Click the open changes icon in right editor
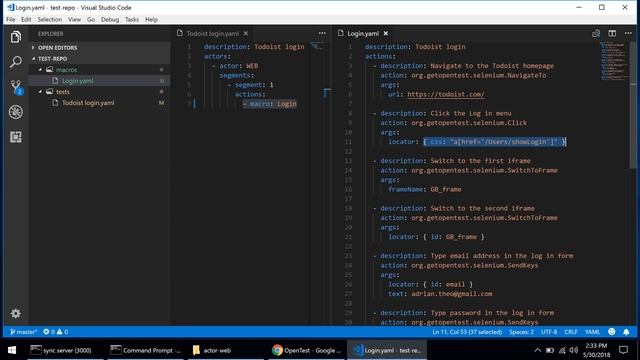The image size is (640, 360). coord(596,33)
